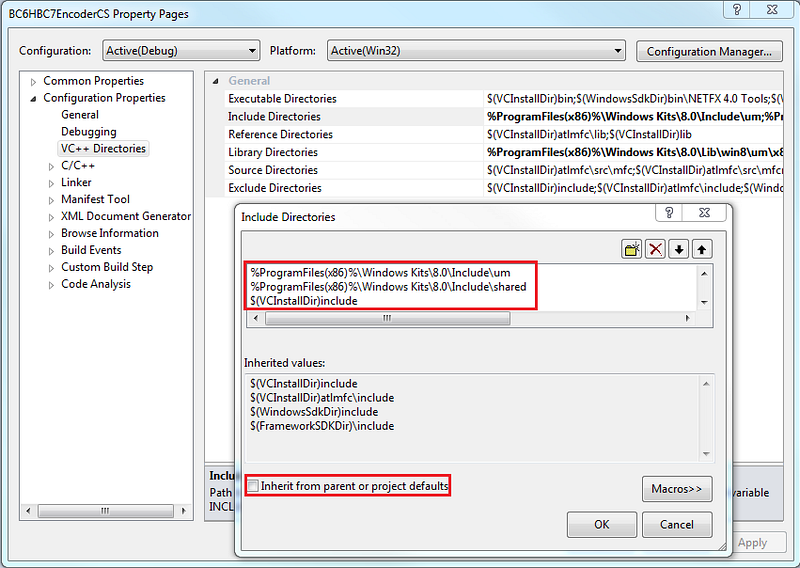Image resolution: width=800 pixels, height=568 pixels.
Task: Collapse the Configuration Properties node
Action: pos(33,98)
